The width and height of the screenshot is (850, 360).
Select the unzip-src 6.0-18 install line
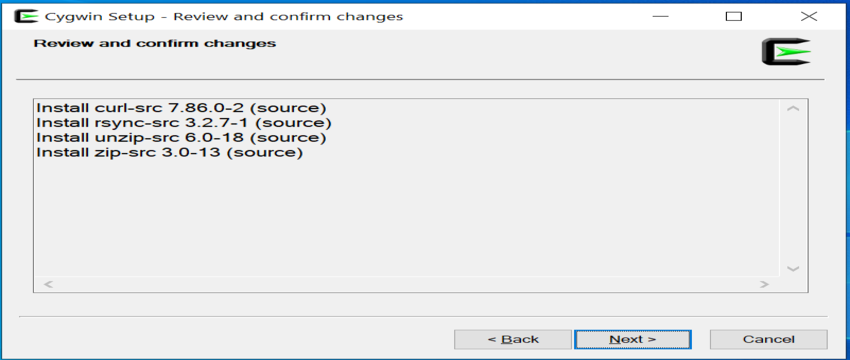182,137
